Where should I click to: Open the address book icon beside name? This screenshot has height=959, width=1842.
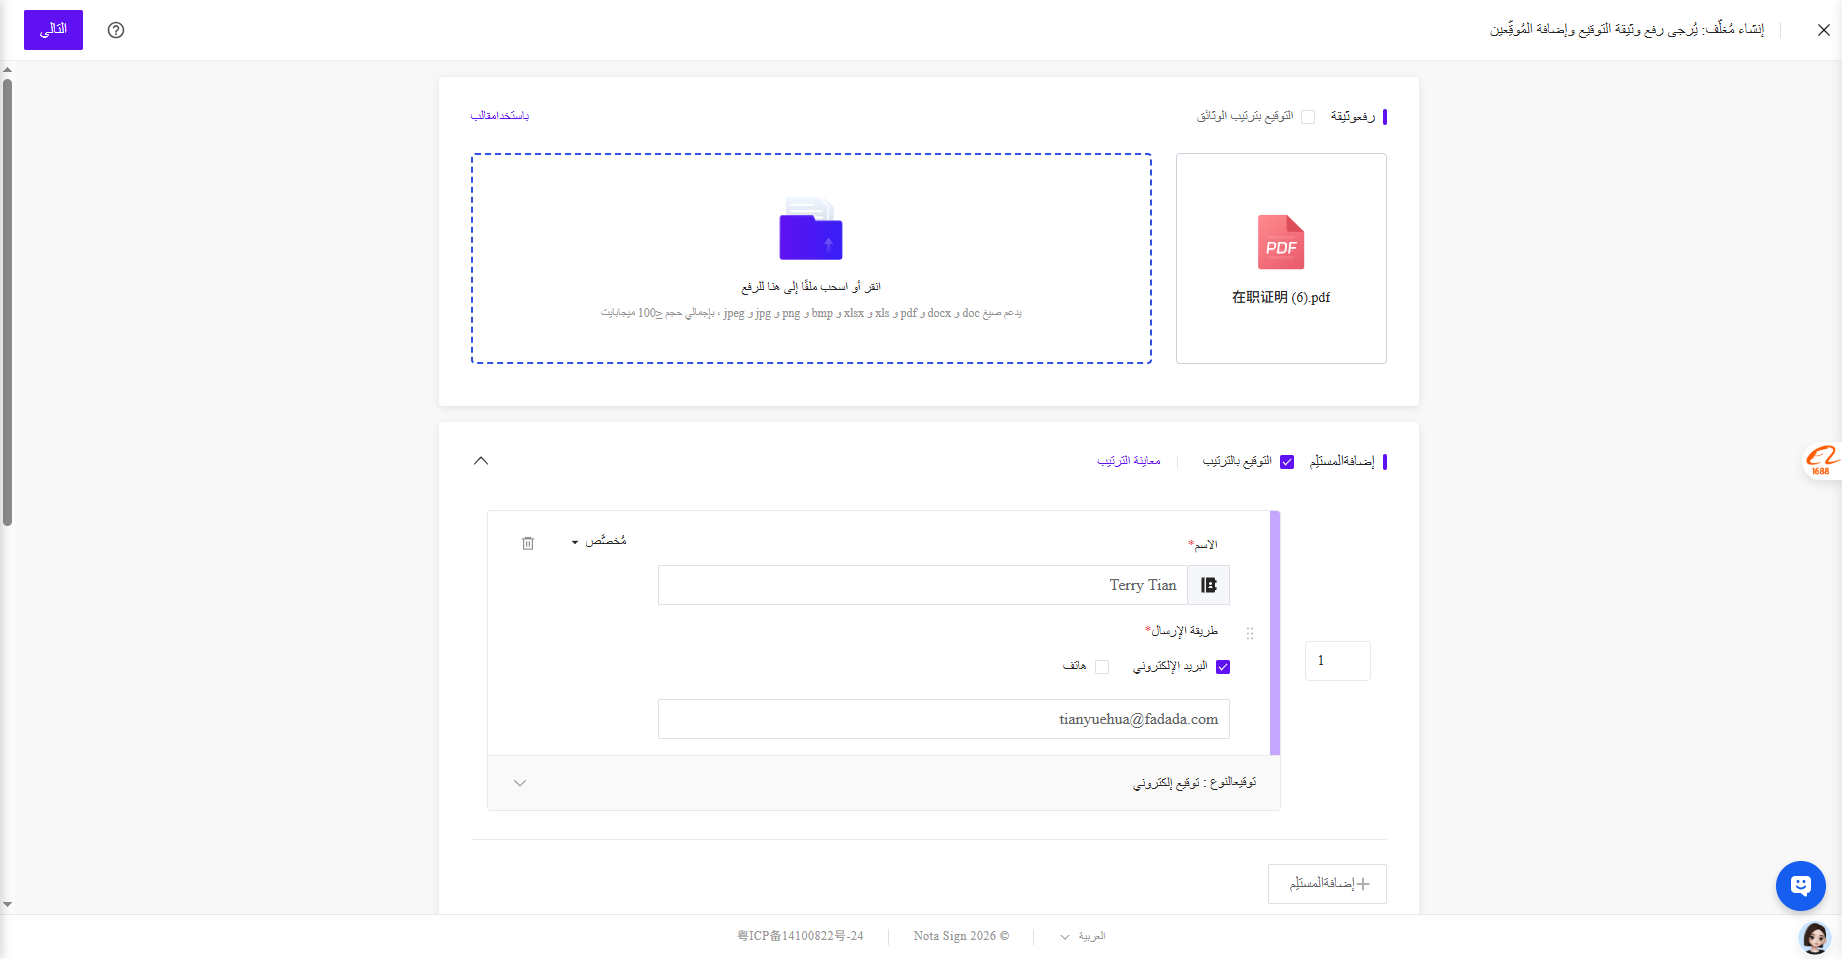1208,585
